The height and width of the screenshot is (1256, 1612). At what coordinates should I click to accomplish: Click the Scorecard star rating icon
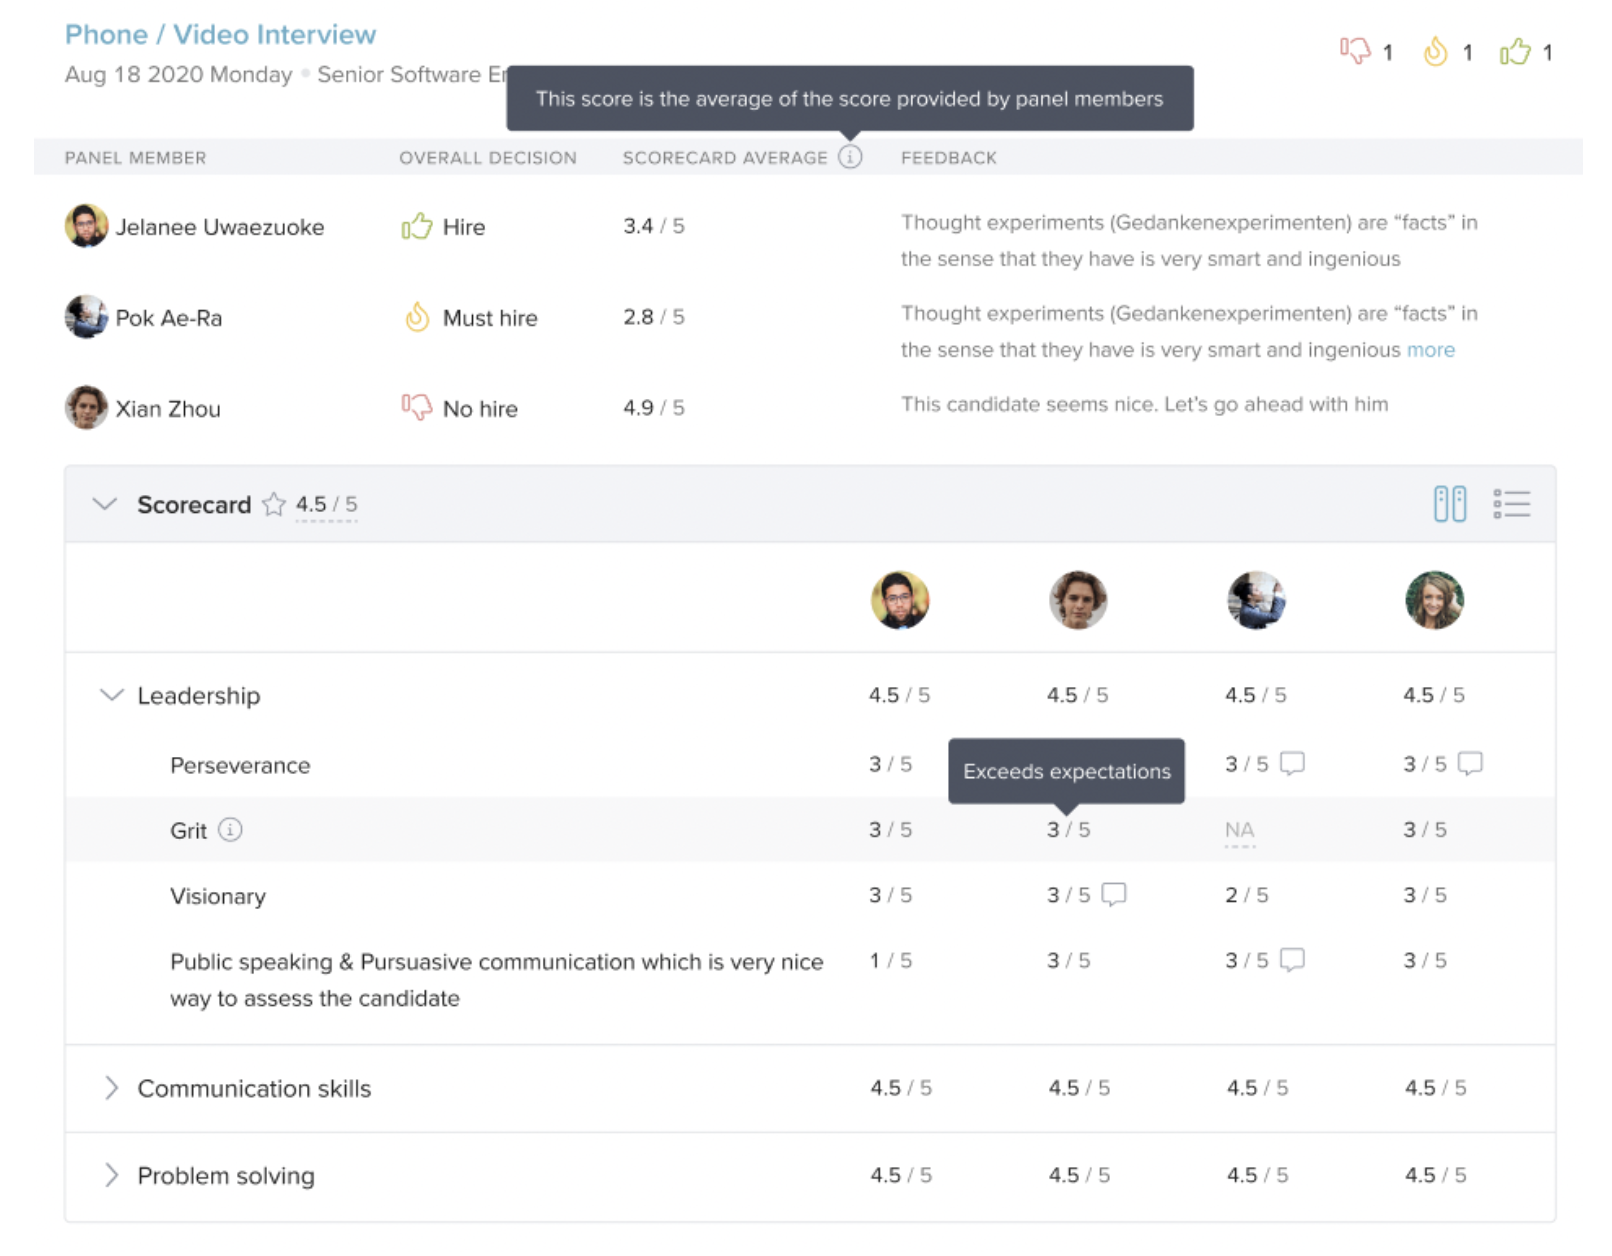pyautogui.click(x=273, y=504)
